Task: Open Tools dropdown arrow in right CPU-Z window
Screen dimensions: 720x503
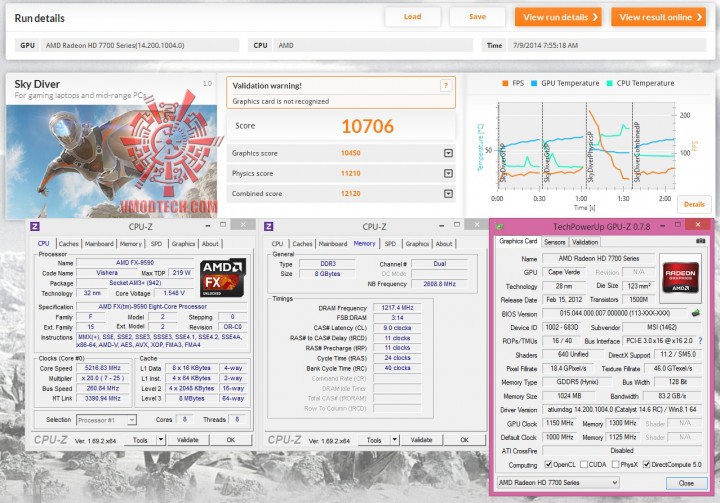Action: pyautogui.click(x=394, y=440)
